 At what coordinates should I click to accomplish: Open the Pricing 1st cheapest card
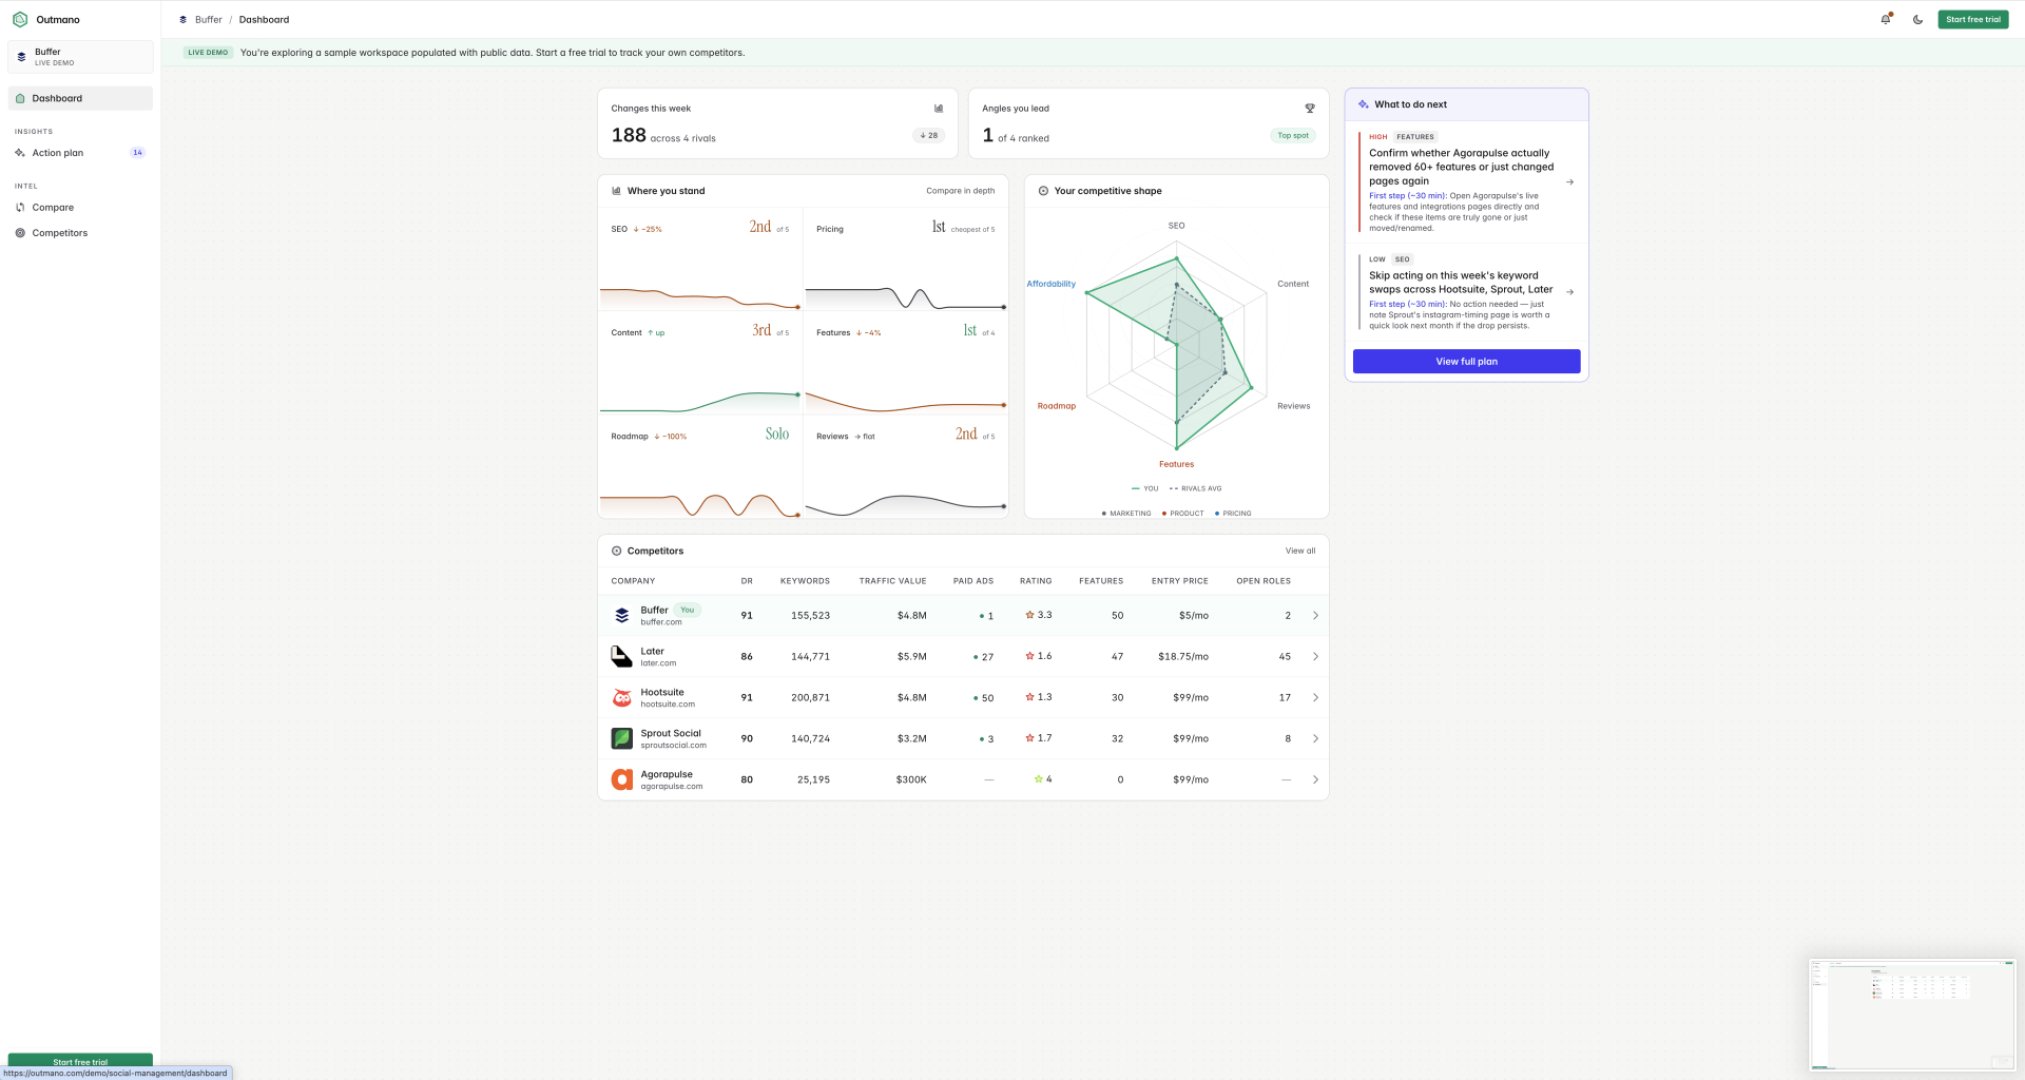click(906, 260)
